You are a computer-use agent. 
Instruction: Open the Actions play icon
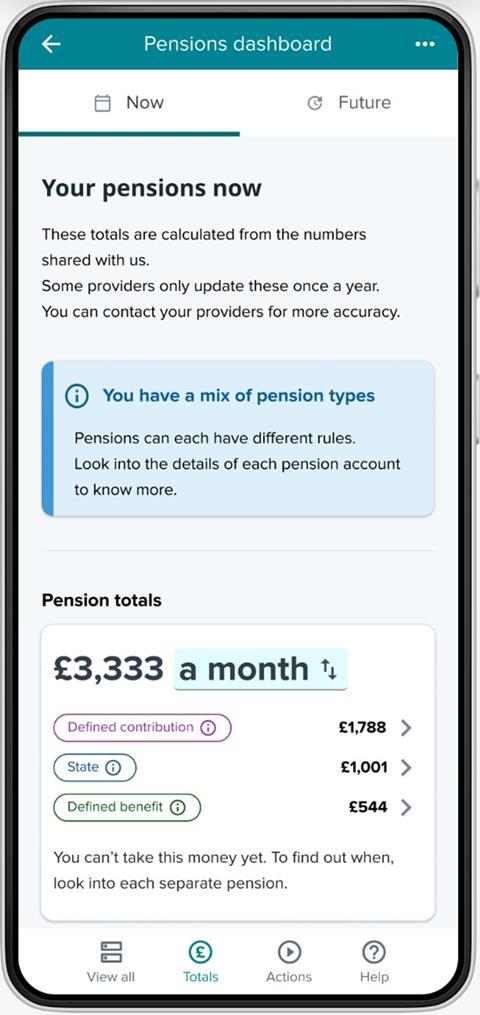click(x=289, y=952)
